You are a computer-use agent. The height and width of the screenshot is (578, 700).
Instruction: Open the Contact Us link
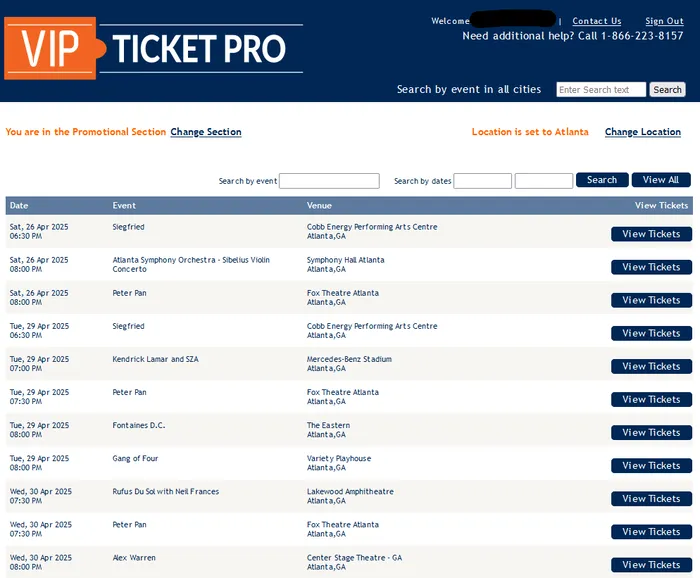[x=596, y=21]
